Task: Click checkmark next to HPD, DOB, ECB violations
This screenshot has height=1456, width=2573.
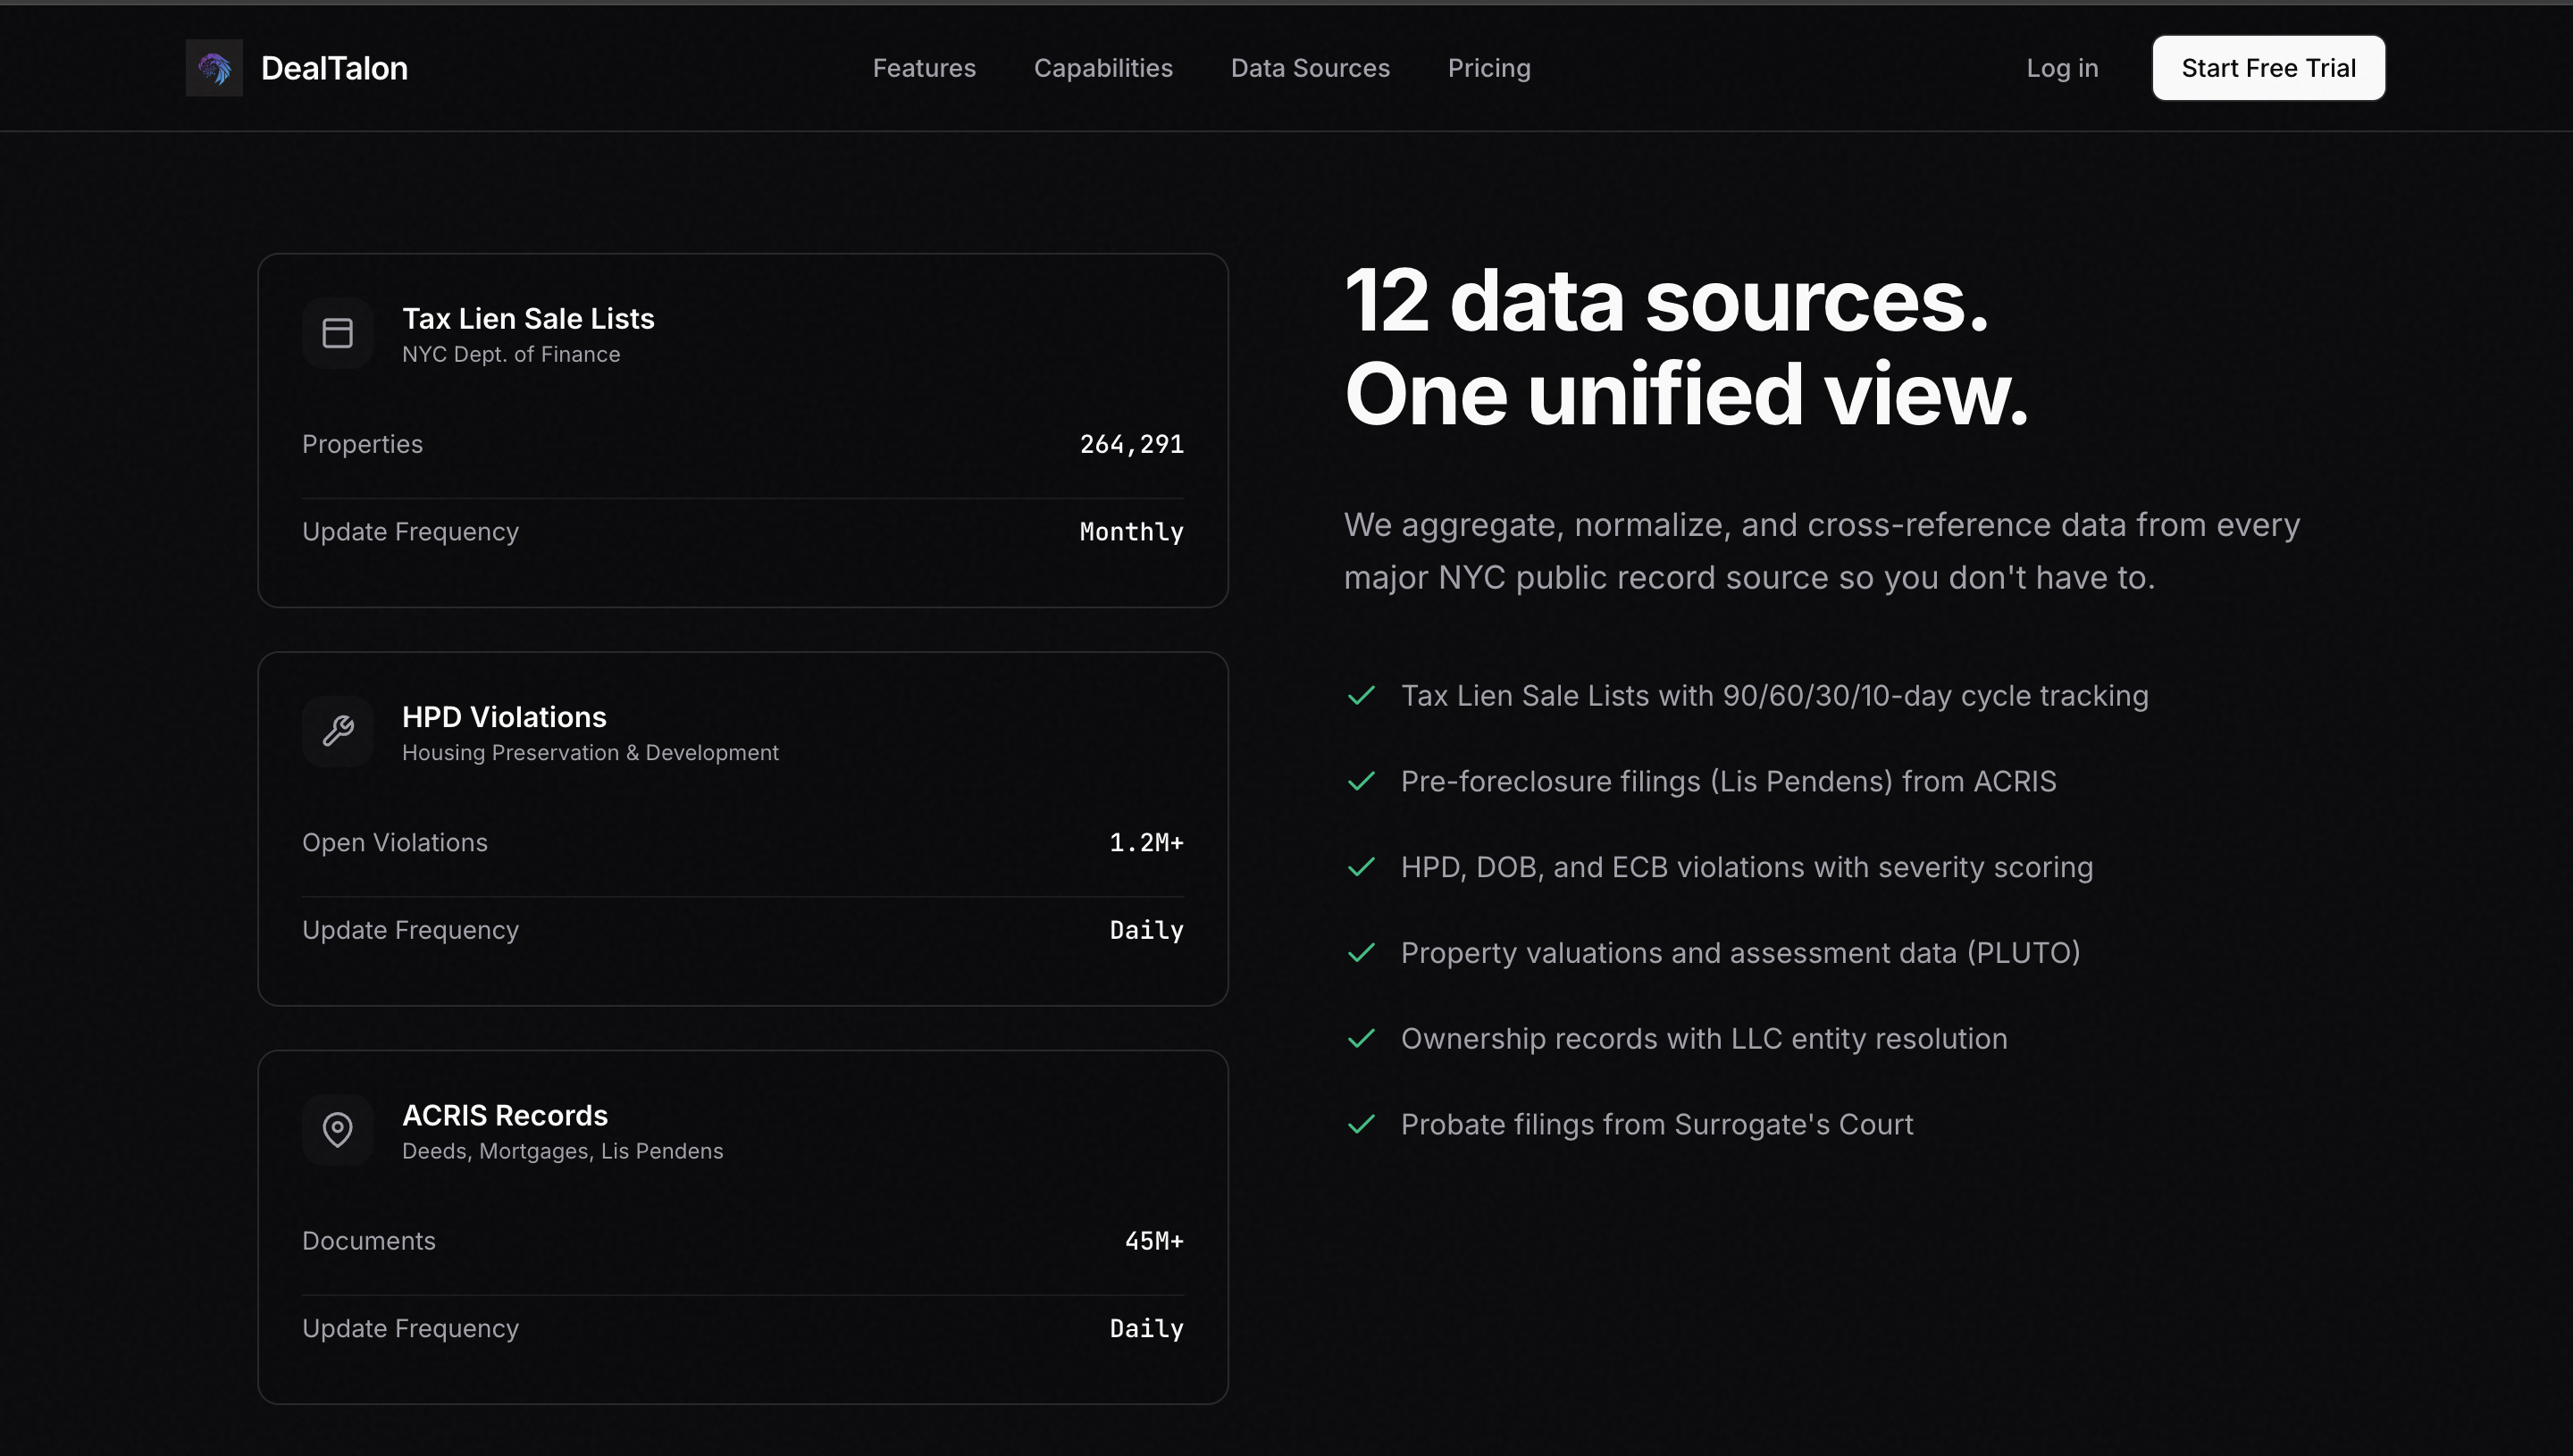Action: pos(1361,867)
